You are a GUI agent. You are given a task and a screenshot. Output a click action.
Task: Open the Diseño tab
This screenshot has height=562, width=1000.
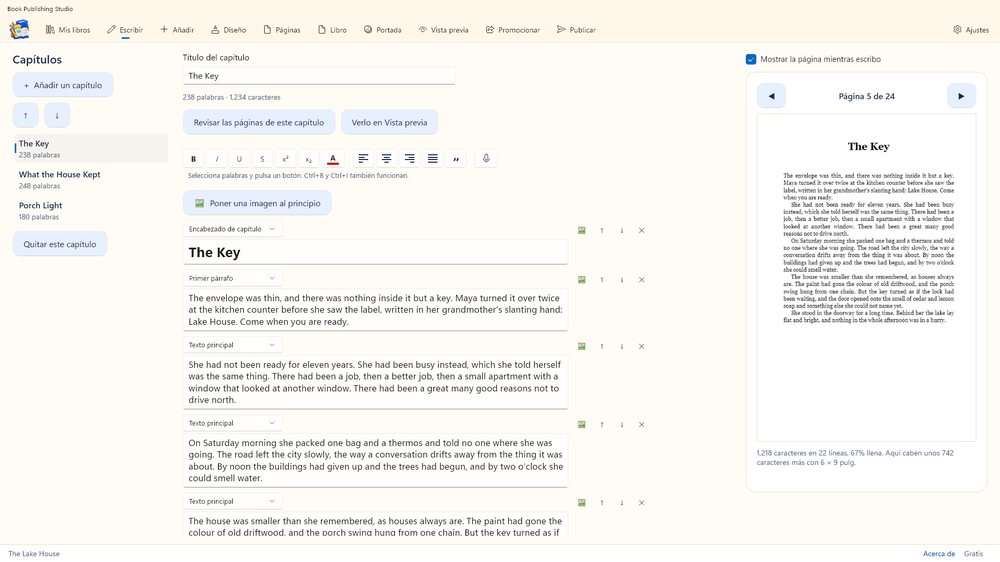228,30
